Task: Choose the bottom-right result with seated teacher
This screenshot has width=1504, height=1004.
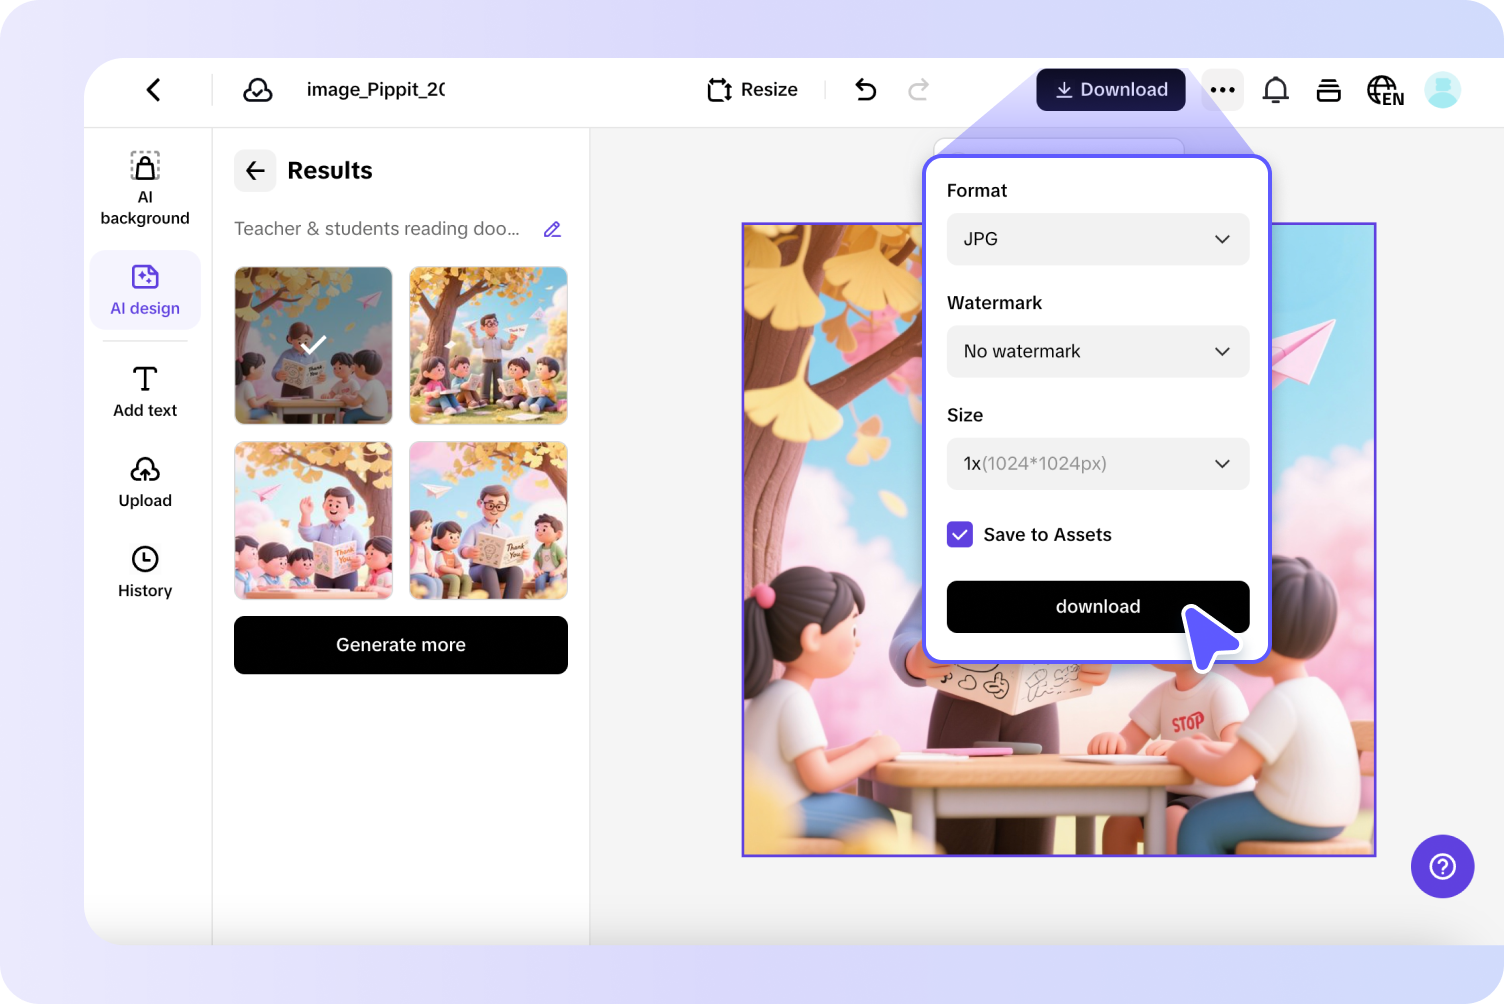Action: (488, 520)
